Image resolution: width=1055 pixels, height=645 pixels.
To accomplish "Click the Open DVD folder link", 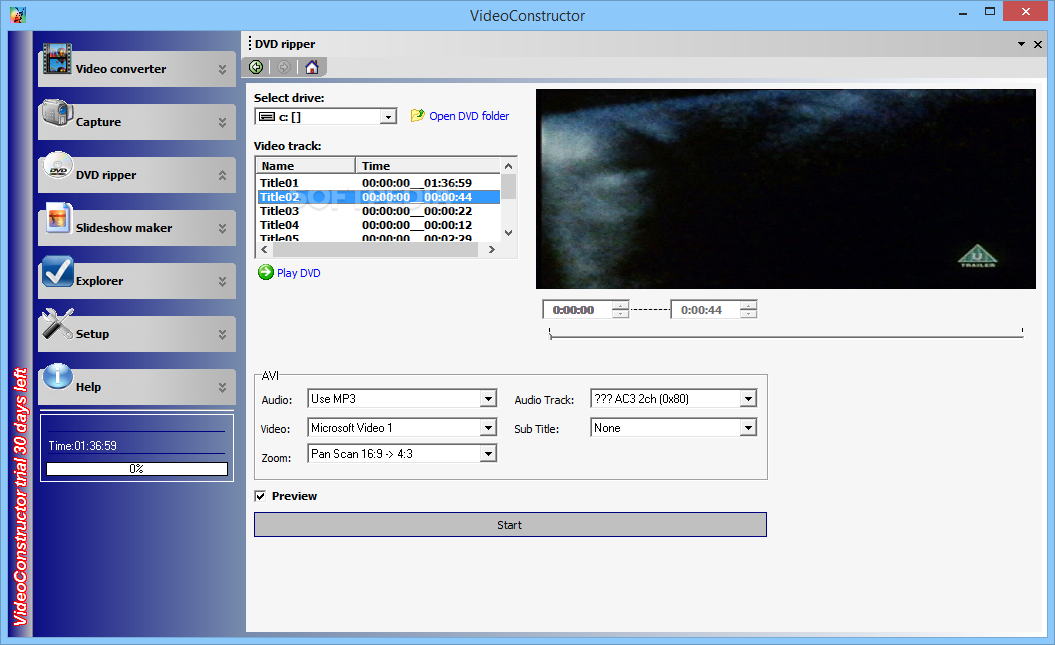I will pos(469,116).
